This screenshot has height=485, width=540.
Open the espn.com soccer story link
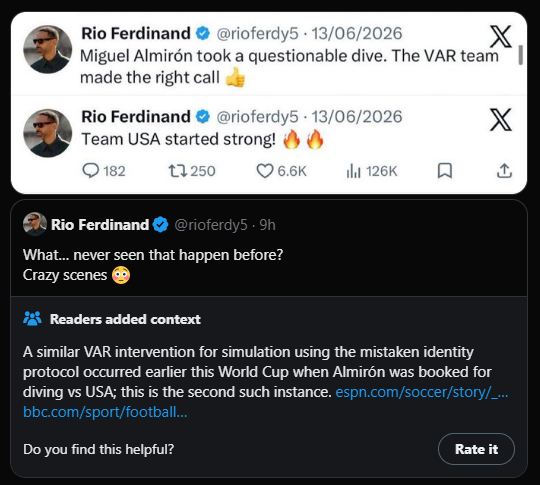click(422, 392)
